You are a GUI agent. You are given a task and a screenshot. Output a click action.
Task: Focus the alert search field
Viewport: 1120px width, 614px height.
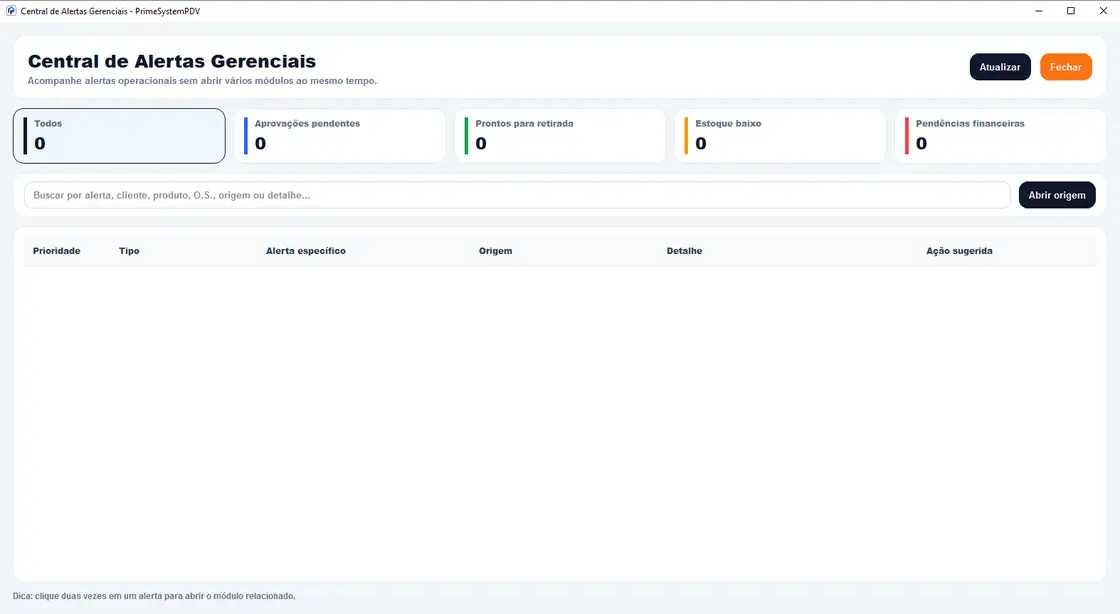coord(517,195)
